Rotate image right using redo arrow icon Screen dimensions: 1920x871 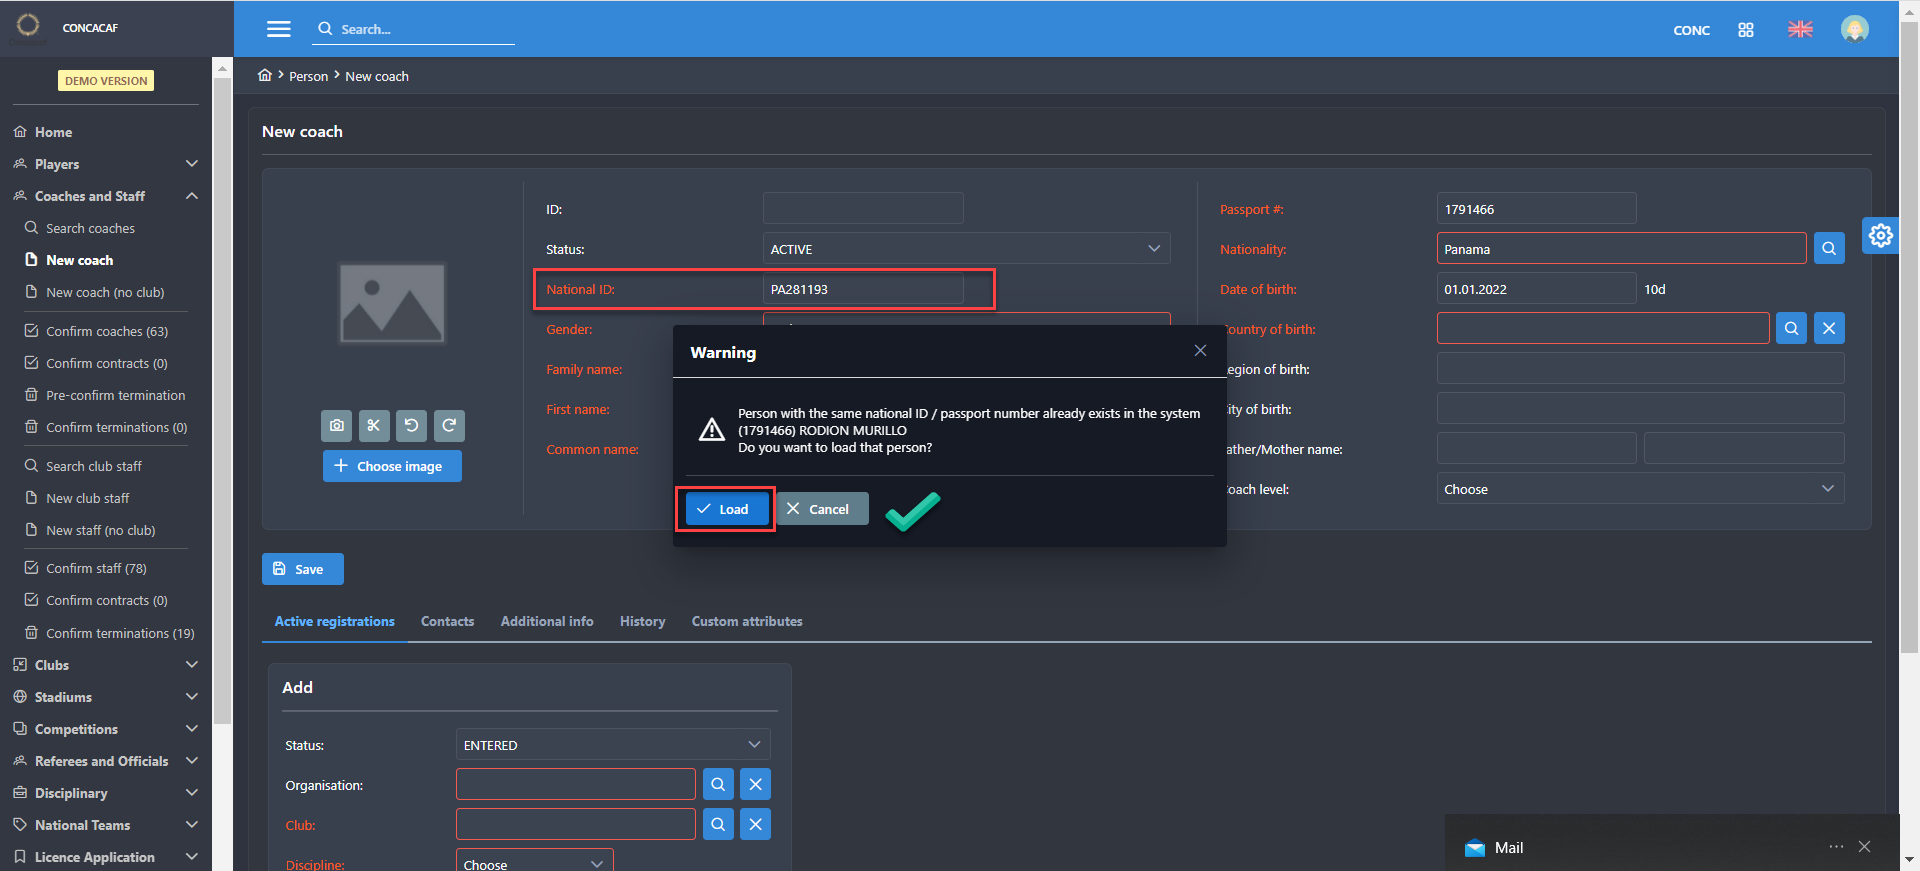point(449,425)
